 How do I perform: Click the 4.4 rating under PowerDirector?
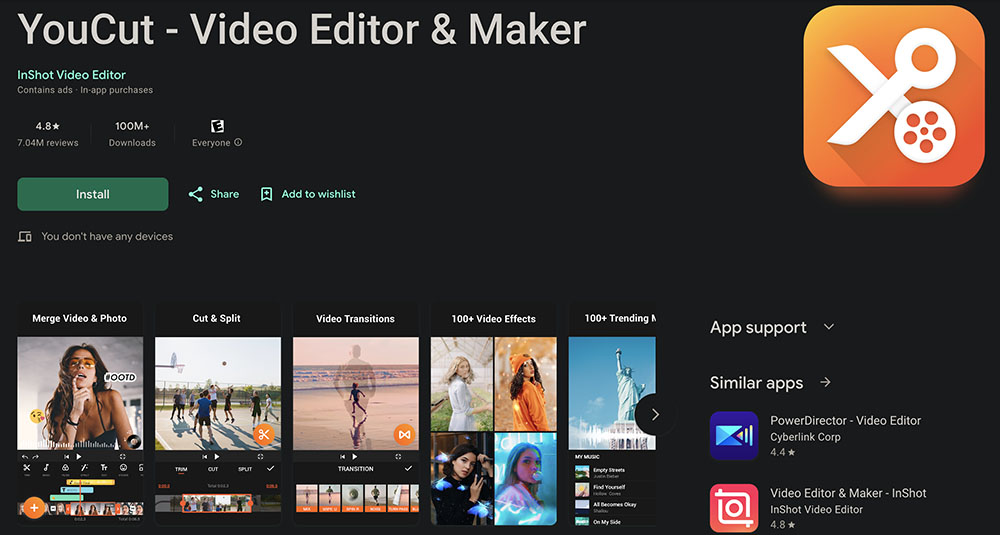tap(783, 452)
